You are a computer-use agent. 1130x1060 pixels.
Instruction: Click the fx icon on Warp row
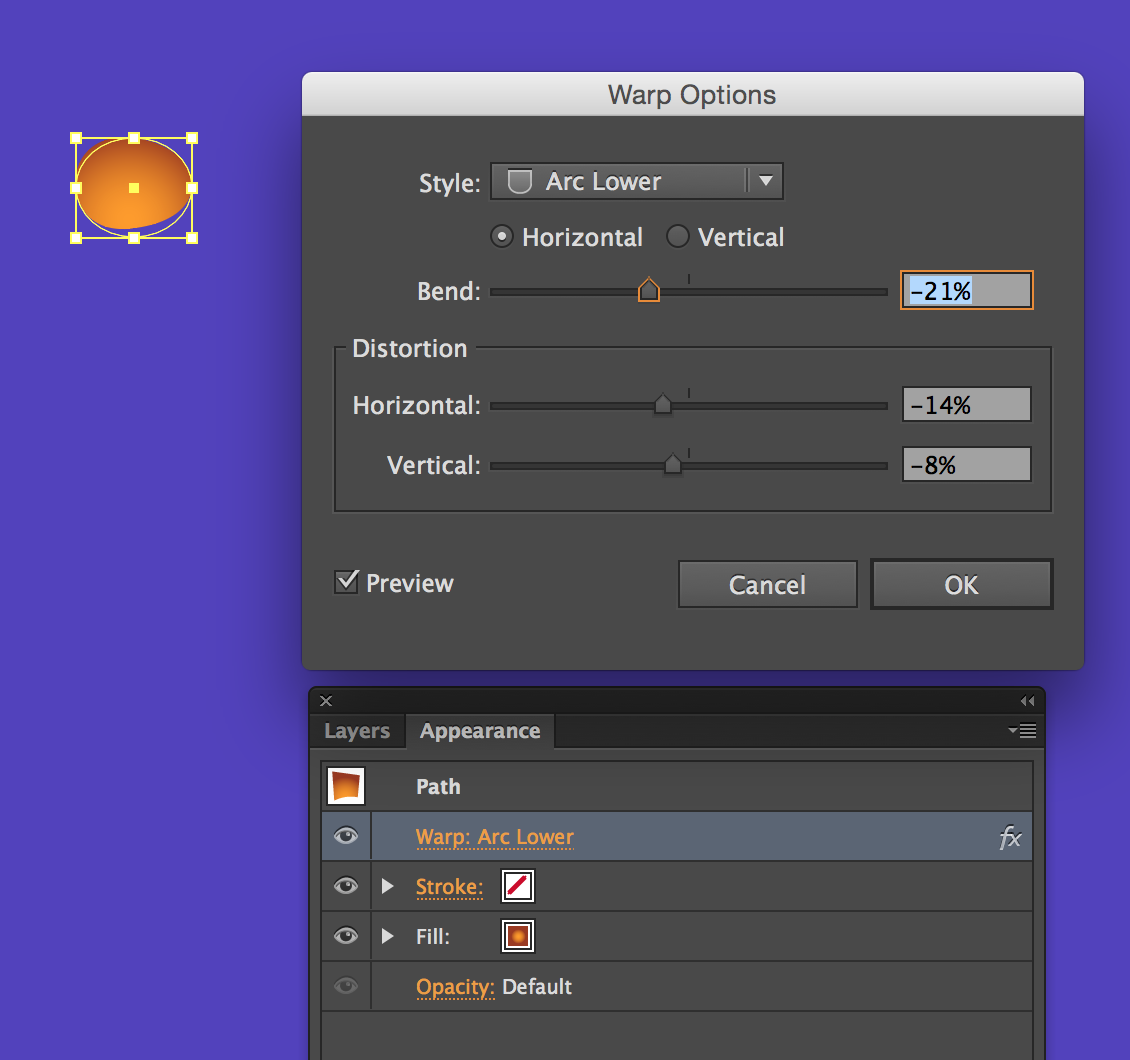tap(1010, 838)
